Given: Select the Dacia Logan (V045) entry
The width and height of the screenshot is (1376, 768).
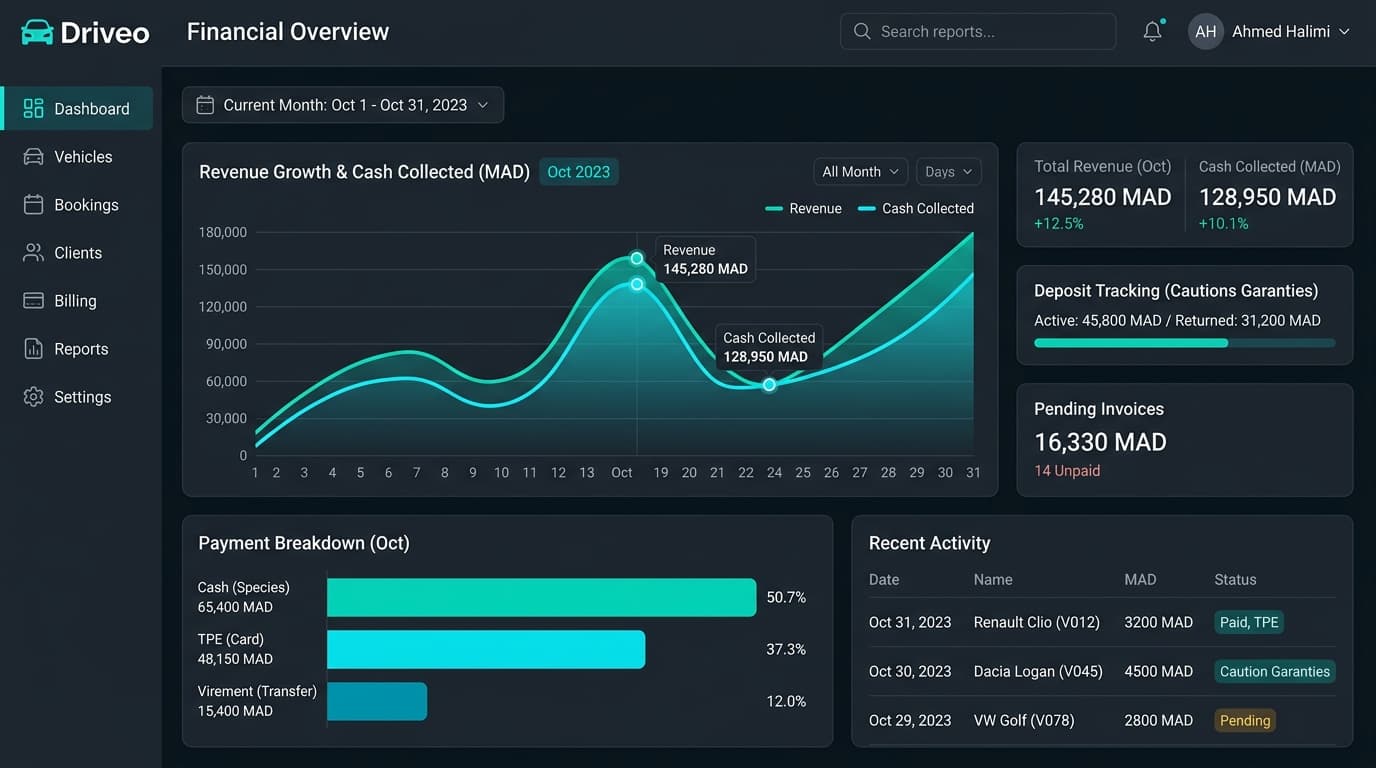Looking at the screenshot, I should [x=1038, y=671].
